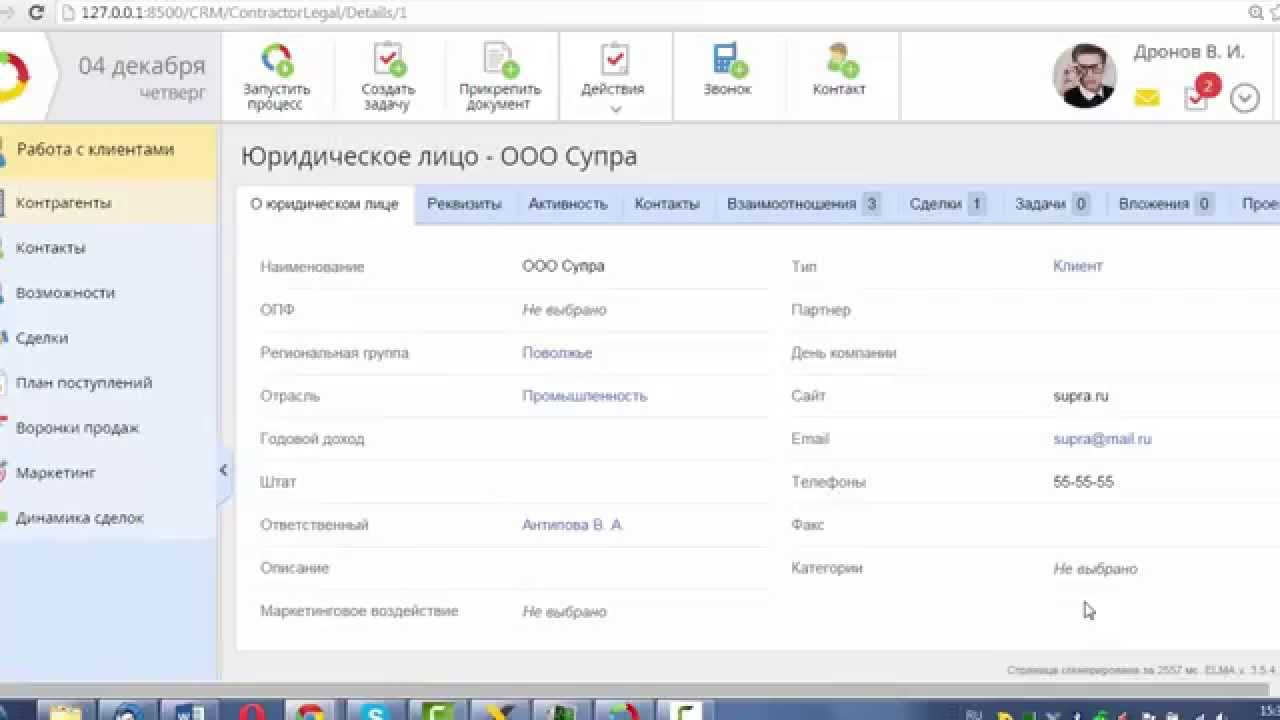Click Не выбрано next to Маркетинговое воздействие
The height and width of the screenshot is (720, 1280).
pyautogui.click(x=564, y=612)
